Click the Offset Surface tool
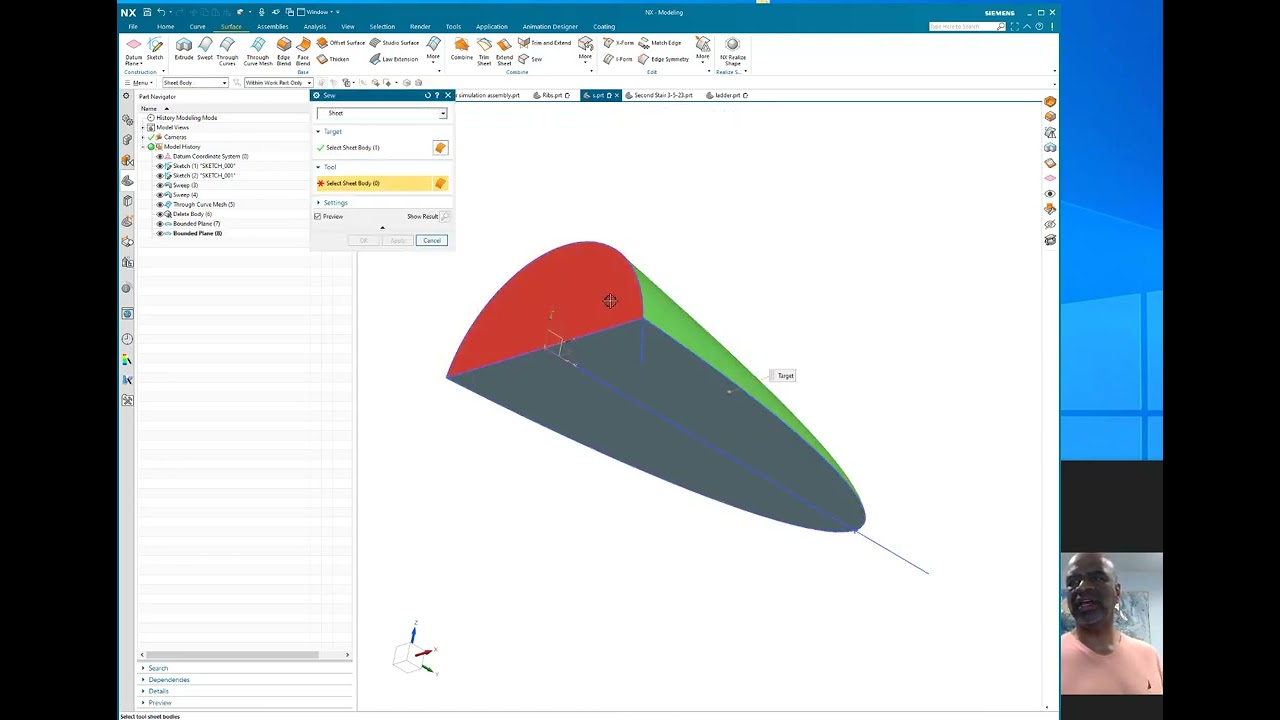Image resolution: width=1280 pixels, height=720 pixels. 341,43
